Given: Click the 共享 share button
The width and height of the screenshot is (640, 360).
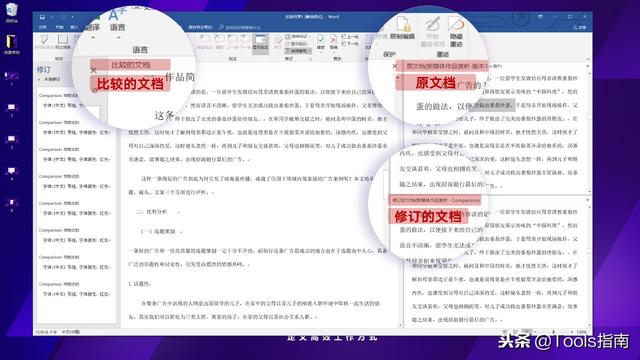Looking at the screenshot, I should tap(580, 27).
